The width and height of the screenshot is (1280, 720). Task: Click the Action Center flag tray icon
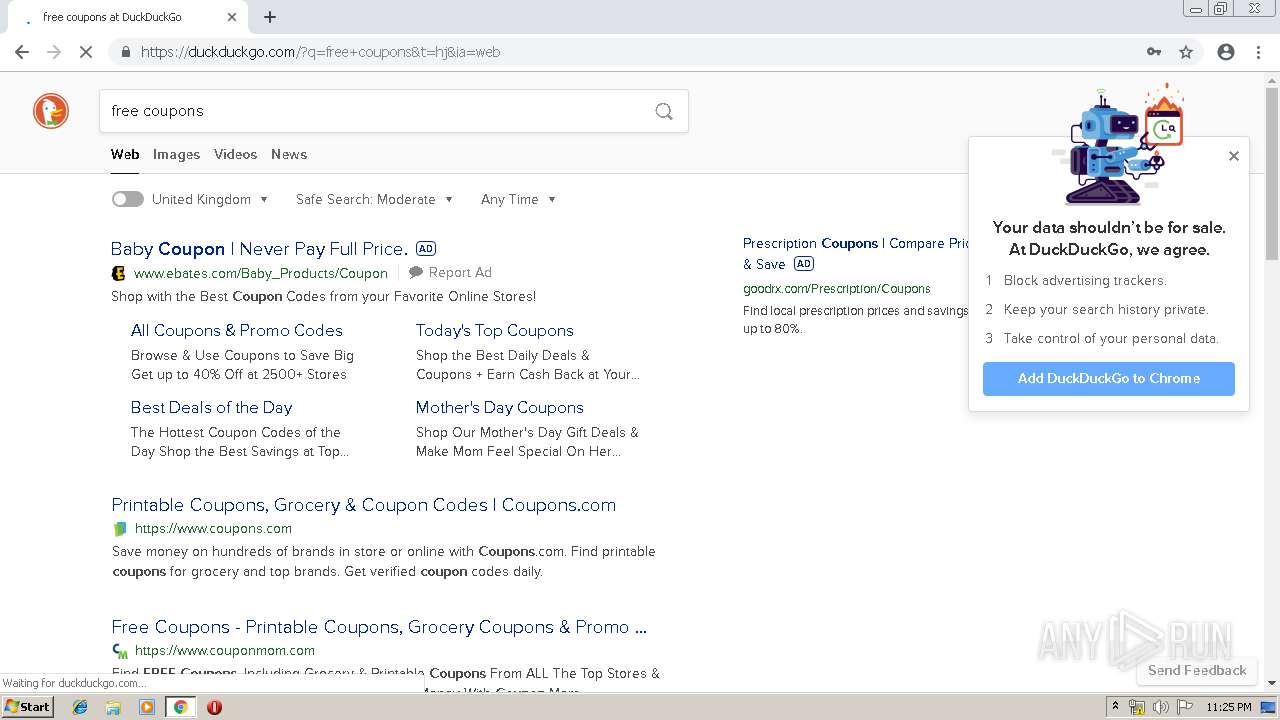coord(1183,707)
